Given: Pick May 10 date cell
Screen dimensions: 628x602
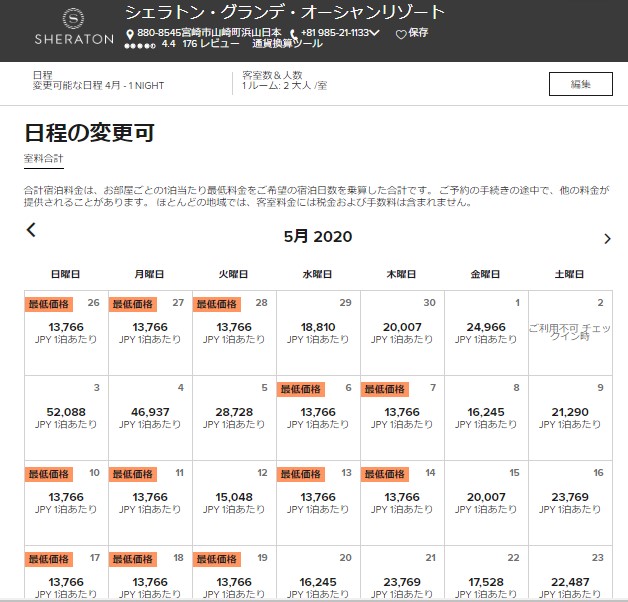Looking at the screenshot, I should [x=66, y=503].
